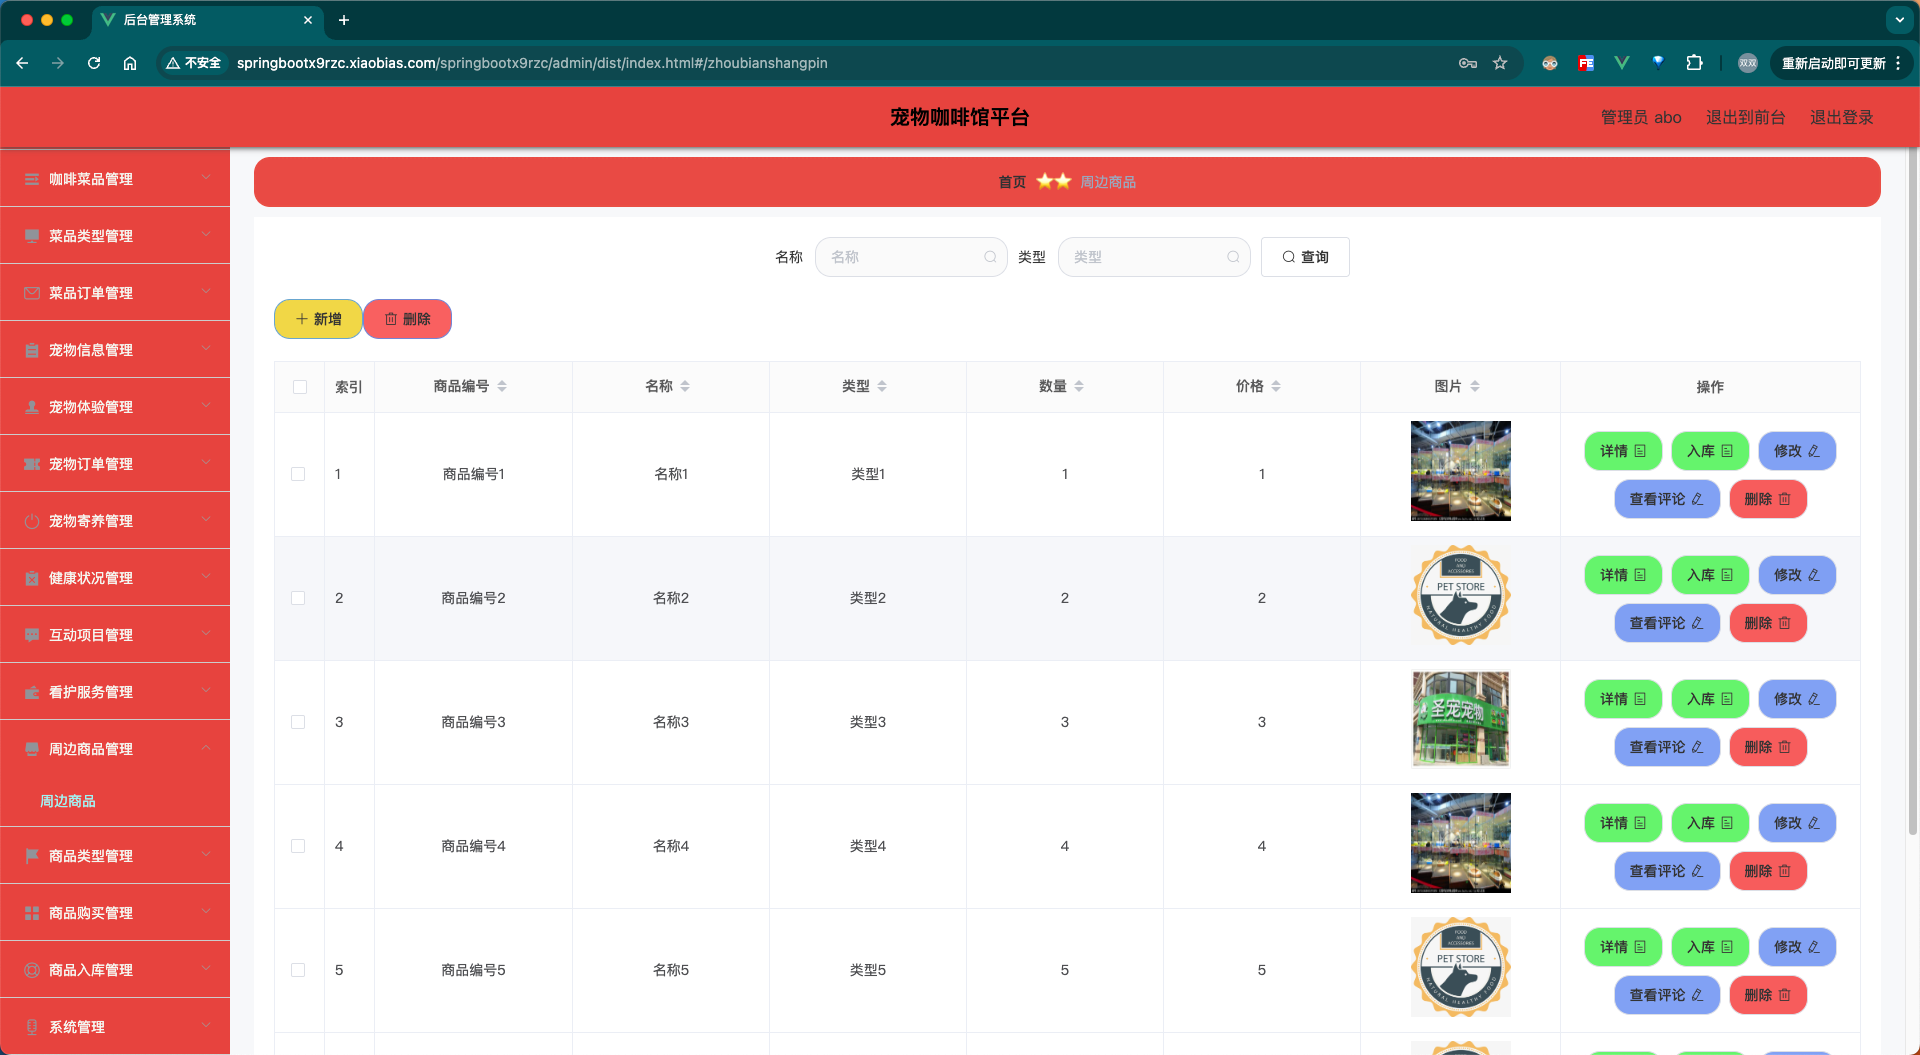Check the row checkbox for 商品编号1
Viewport: 1920px width, 1055px height.
pyautogui.click(x=298, y=474)
